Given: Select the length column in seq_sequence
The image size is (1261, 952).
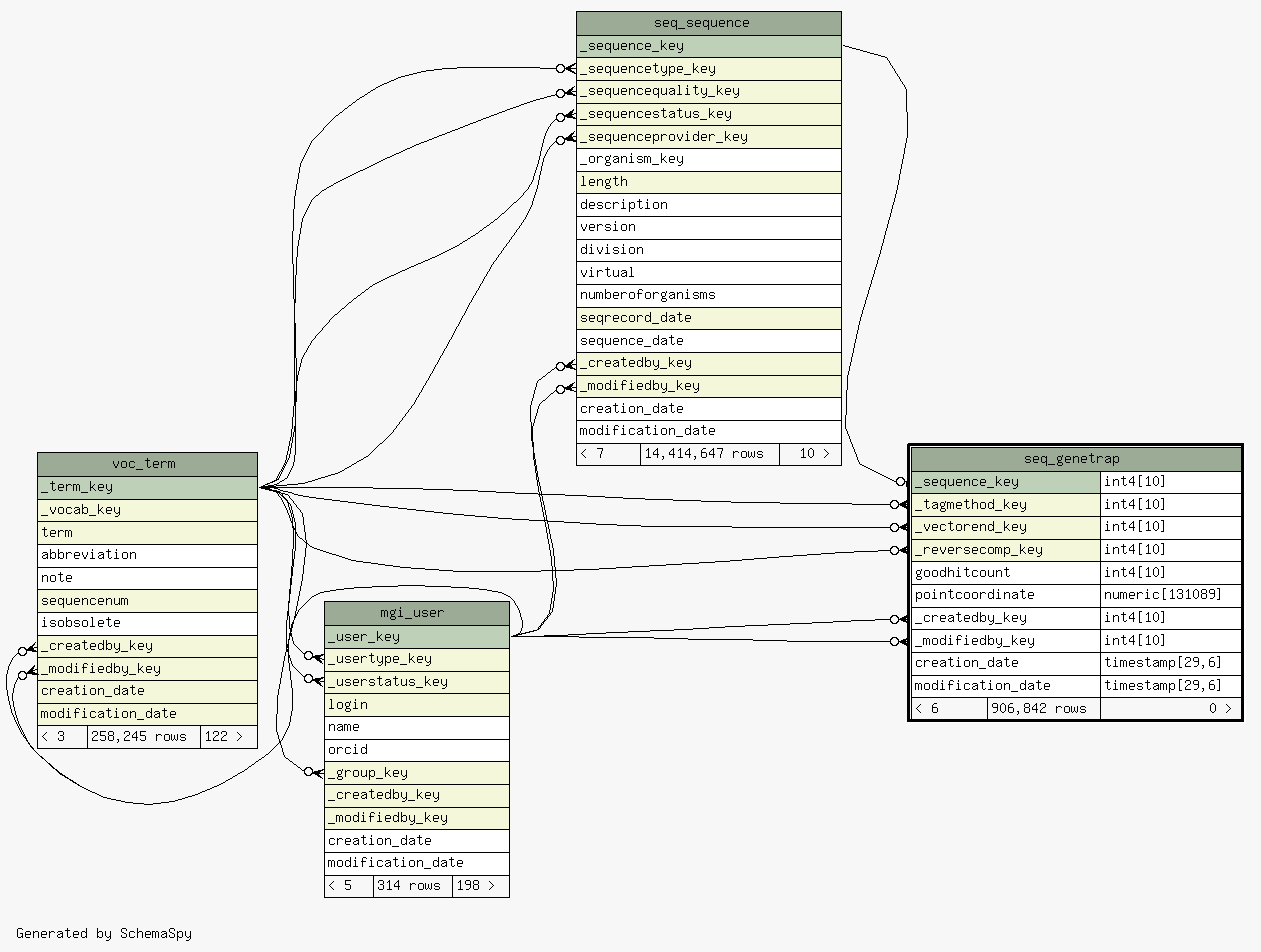Looking at the screenshot, I should click(709, 182).
